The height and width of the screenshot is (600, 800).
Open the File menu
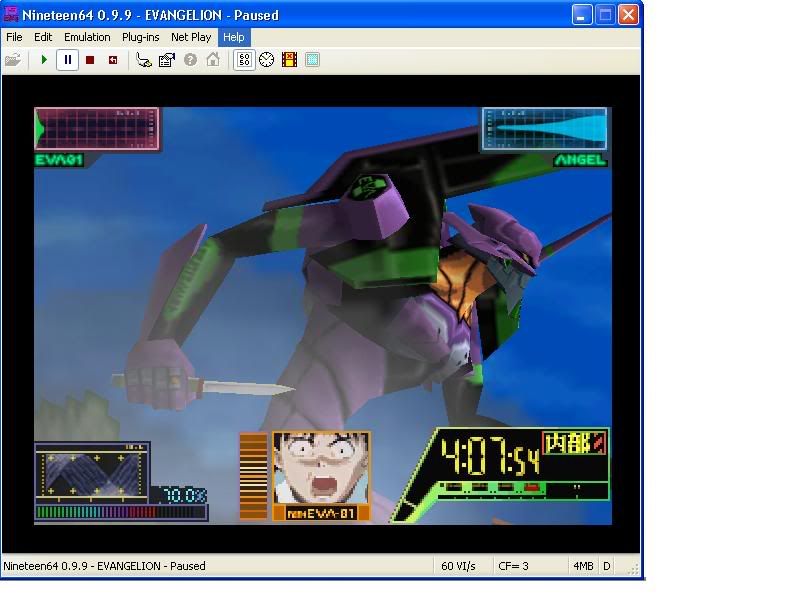[14, 37]
